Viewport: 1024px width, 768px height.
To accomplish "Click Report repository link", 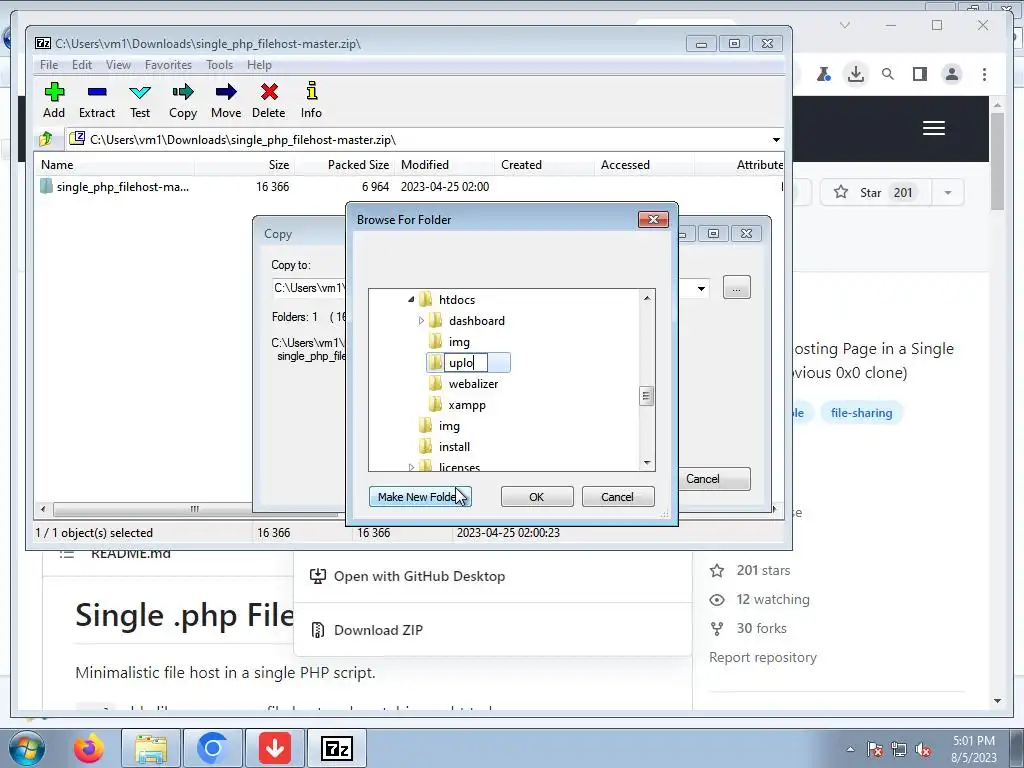I will tap(763, 657).
